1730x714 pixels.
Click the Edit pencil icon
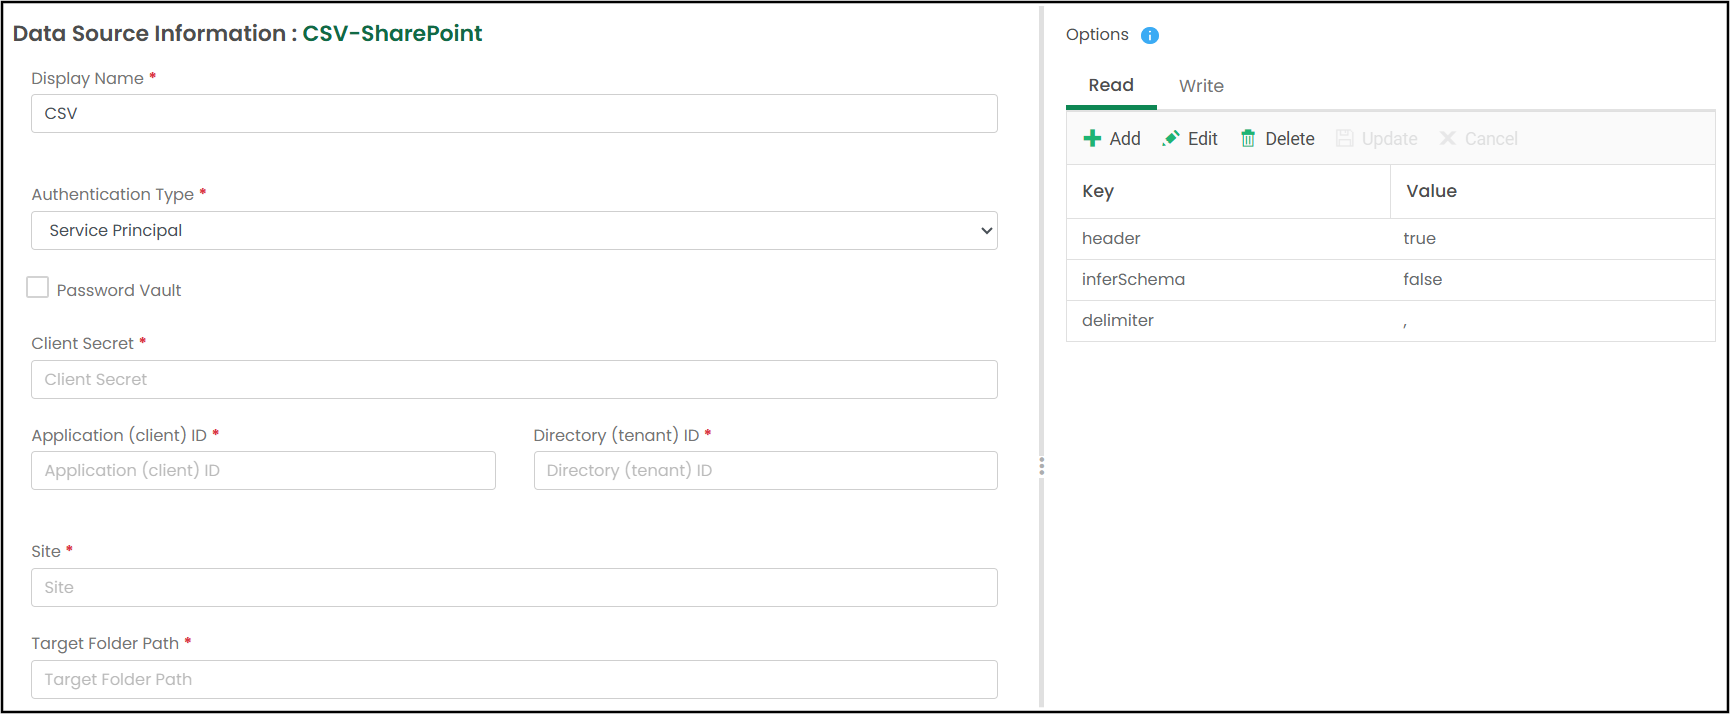1170,138
